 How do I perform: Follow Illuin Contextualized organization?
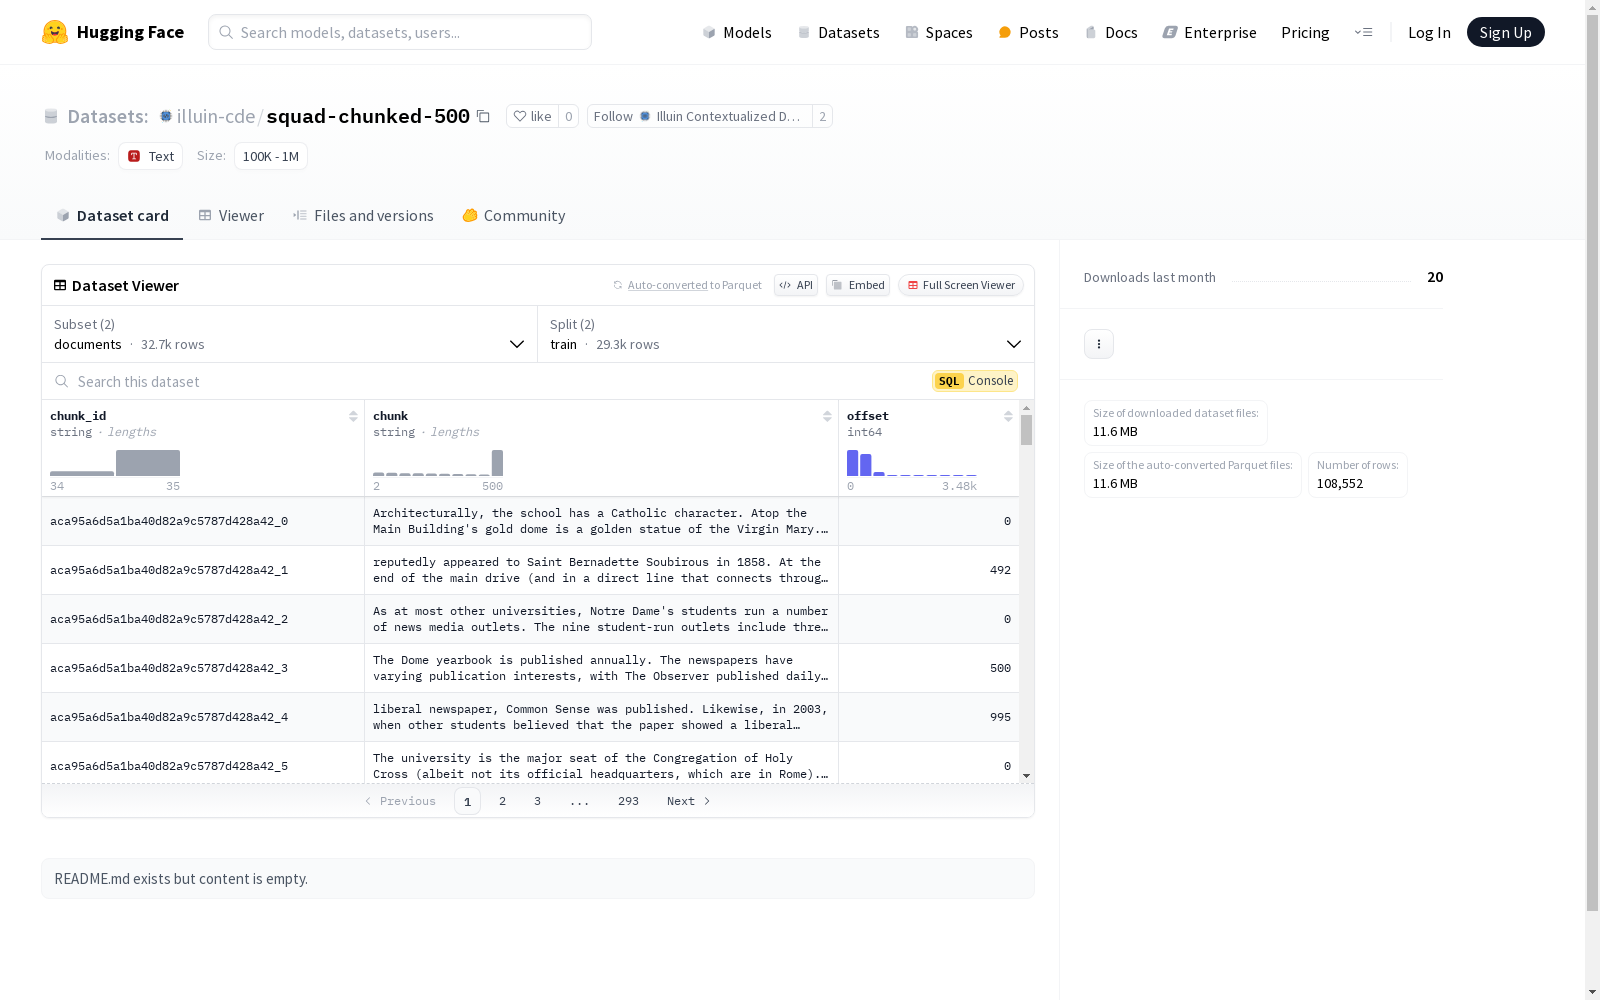tap(699, 117)
